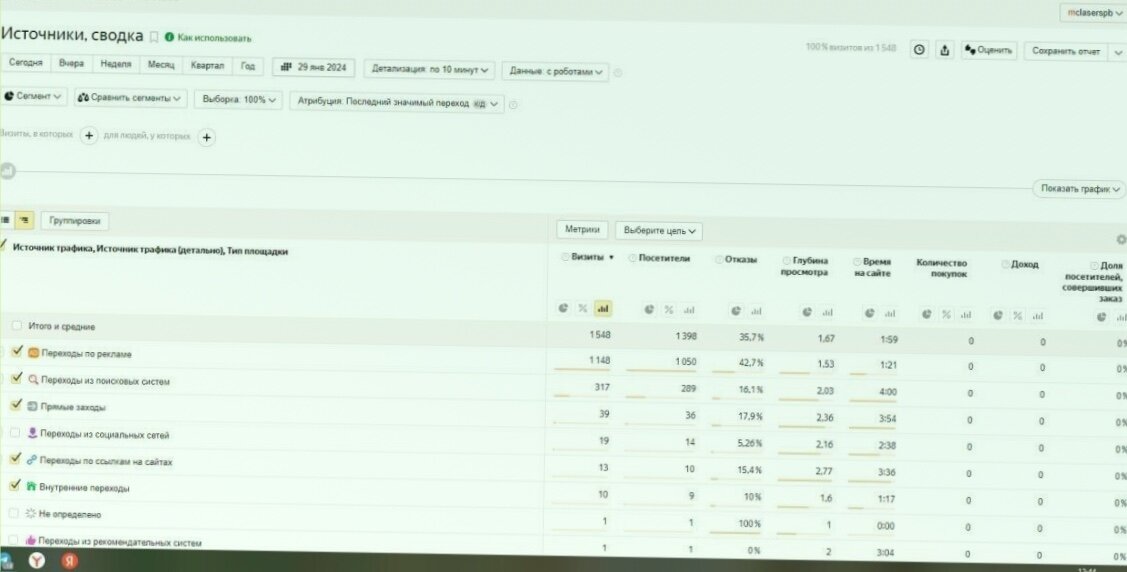Open the Выберите цель dropdown

659,231
